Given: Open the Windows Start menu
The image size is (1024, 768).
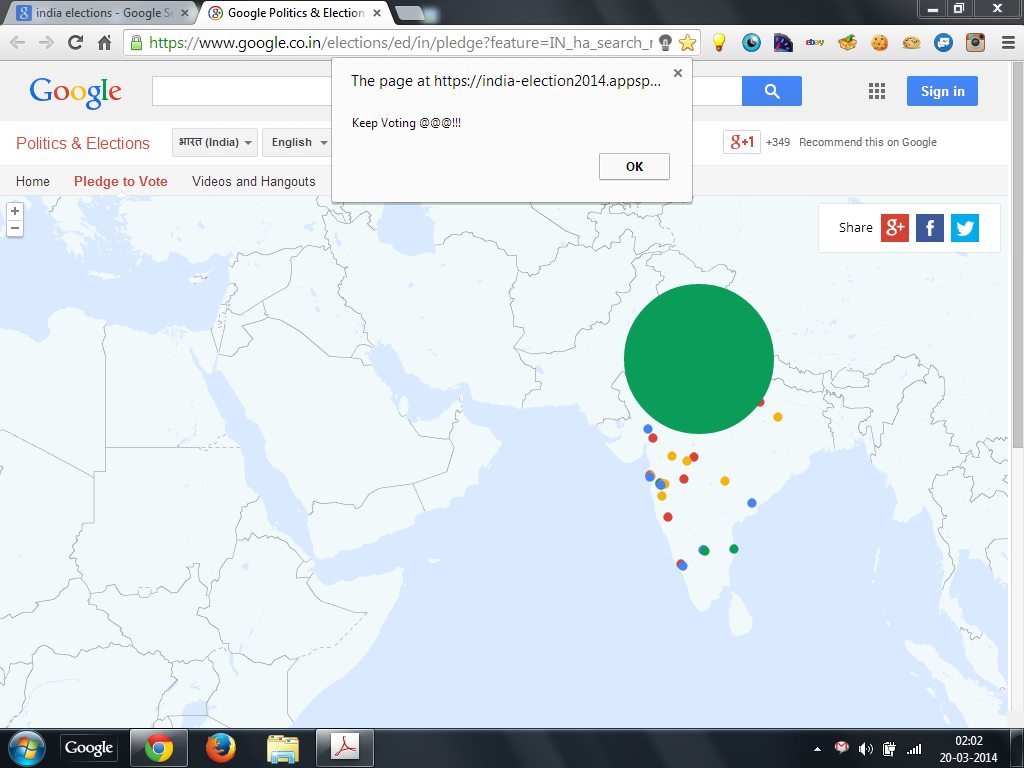Looking at the screenshot, I should coord(26,748).
